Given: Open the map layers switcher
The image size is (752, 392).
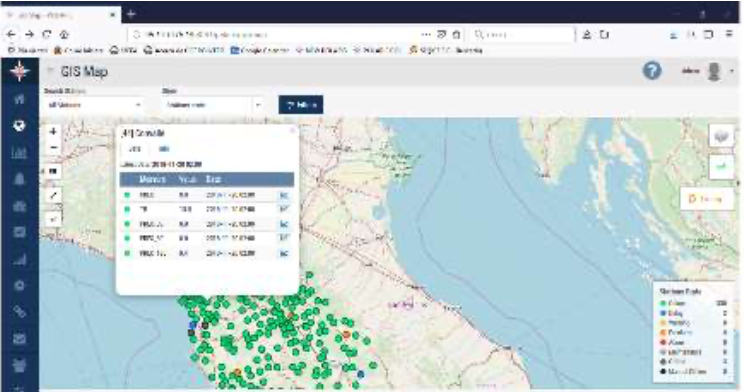Looking at the screenshot, I should coord(721,137).
